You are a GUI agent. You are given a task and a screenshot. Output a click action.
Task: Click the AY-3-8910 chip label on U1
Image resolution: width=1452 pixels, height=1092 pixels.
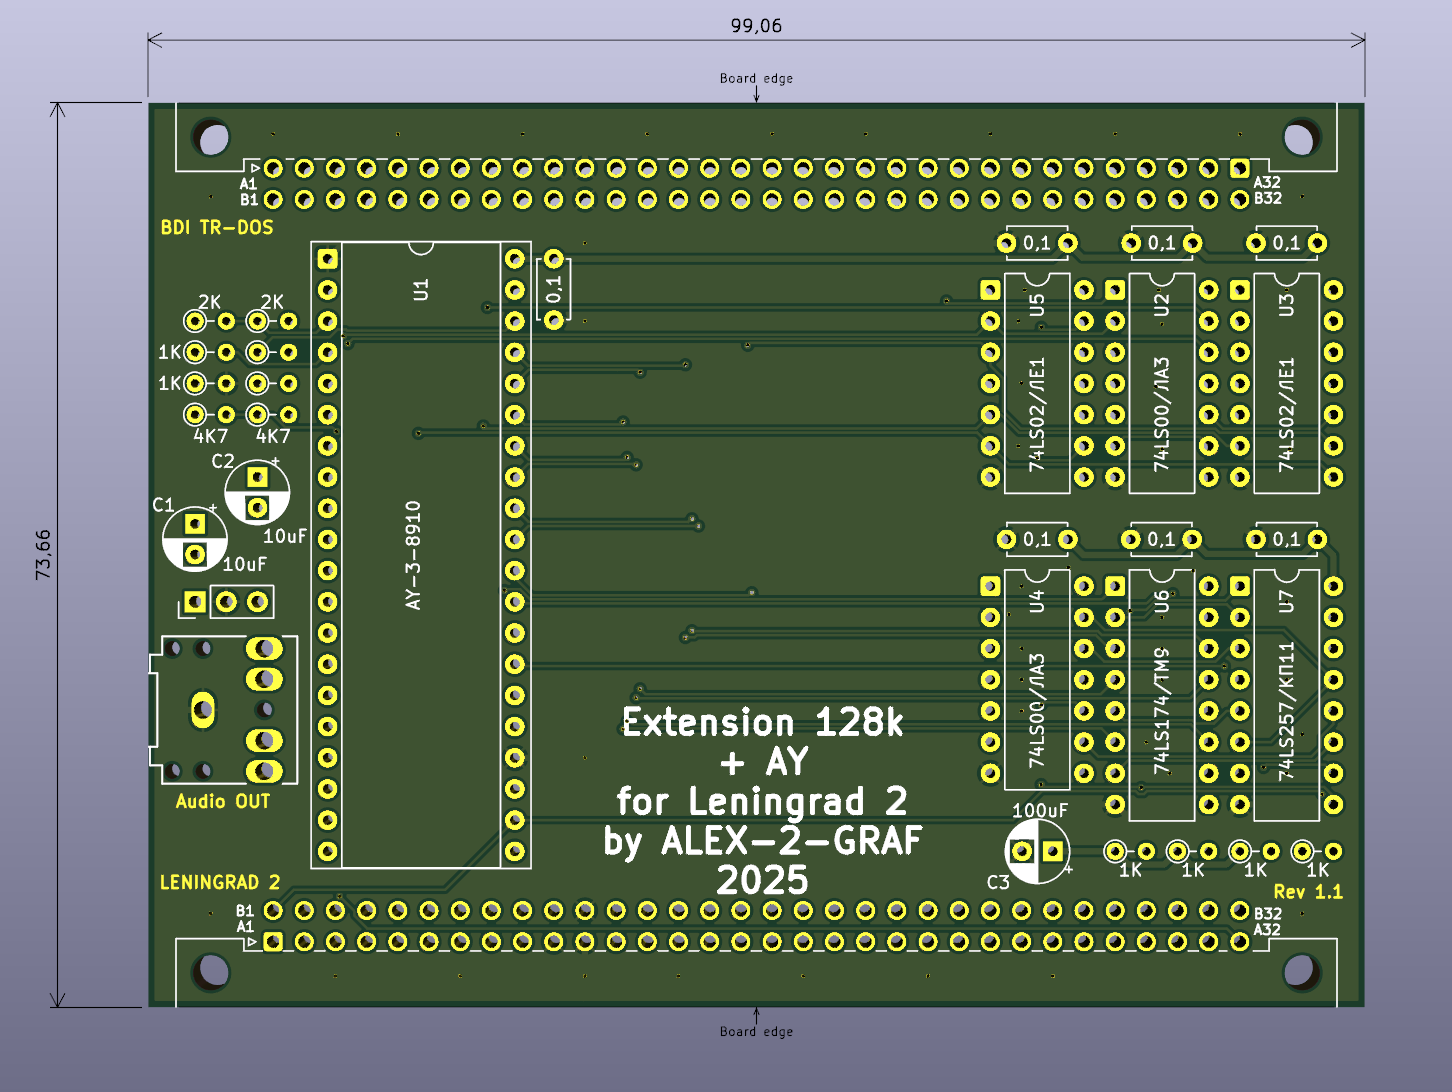pyautogui.click(x=413, y=555)
